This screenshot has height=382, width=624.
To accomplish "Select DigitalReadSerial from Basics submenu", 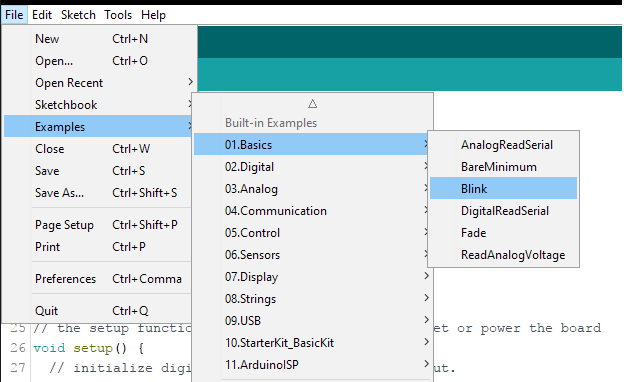I will [x=503, y=210].
